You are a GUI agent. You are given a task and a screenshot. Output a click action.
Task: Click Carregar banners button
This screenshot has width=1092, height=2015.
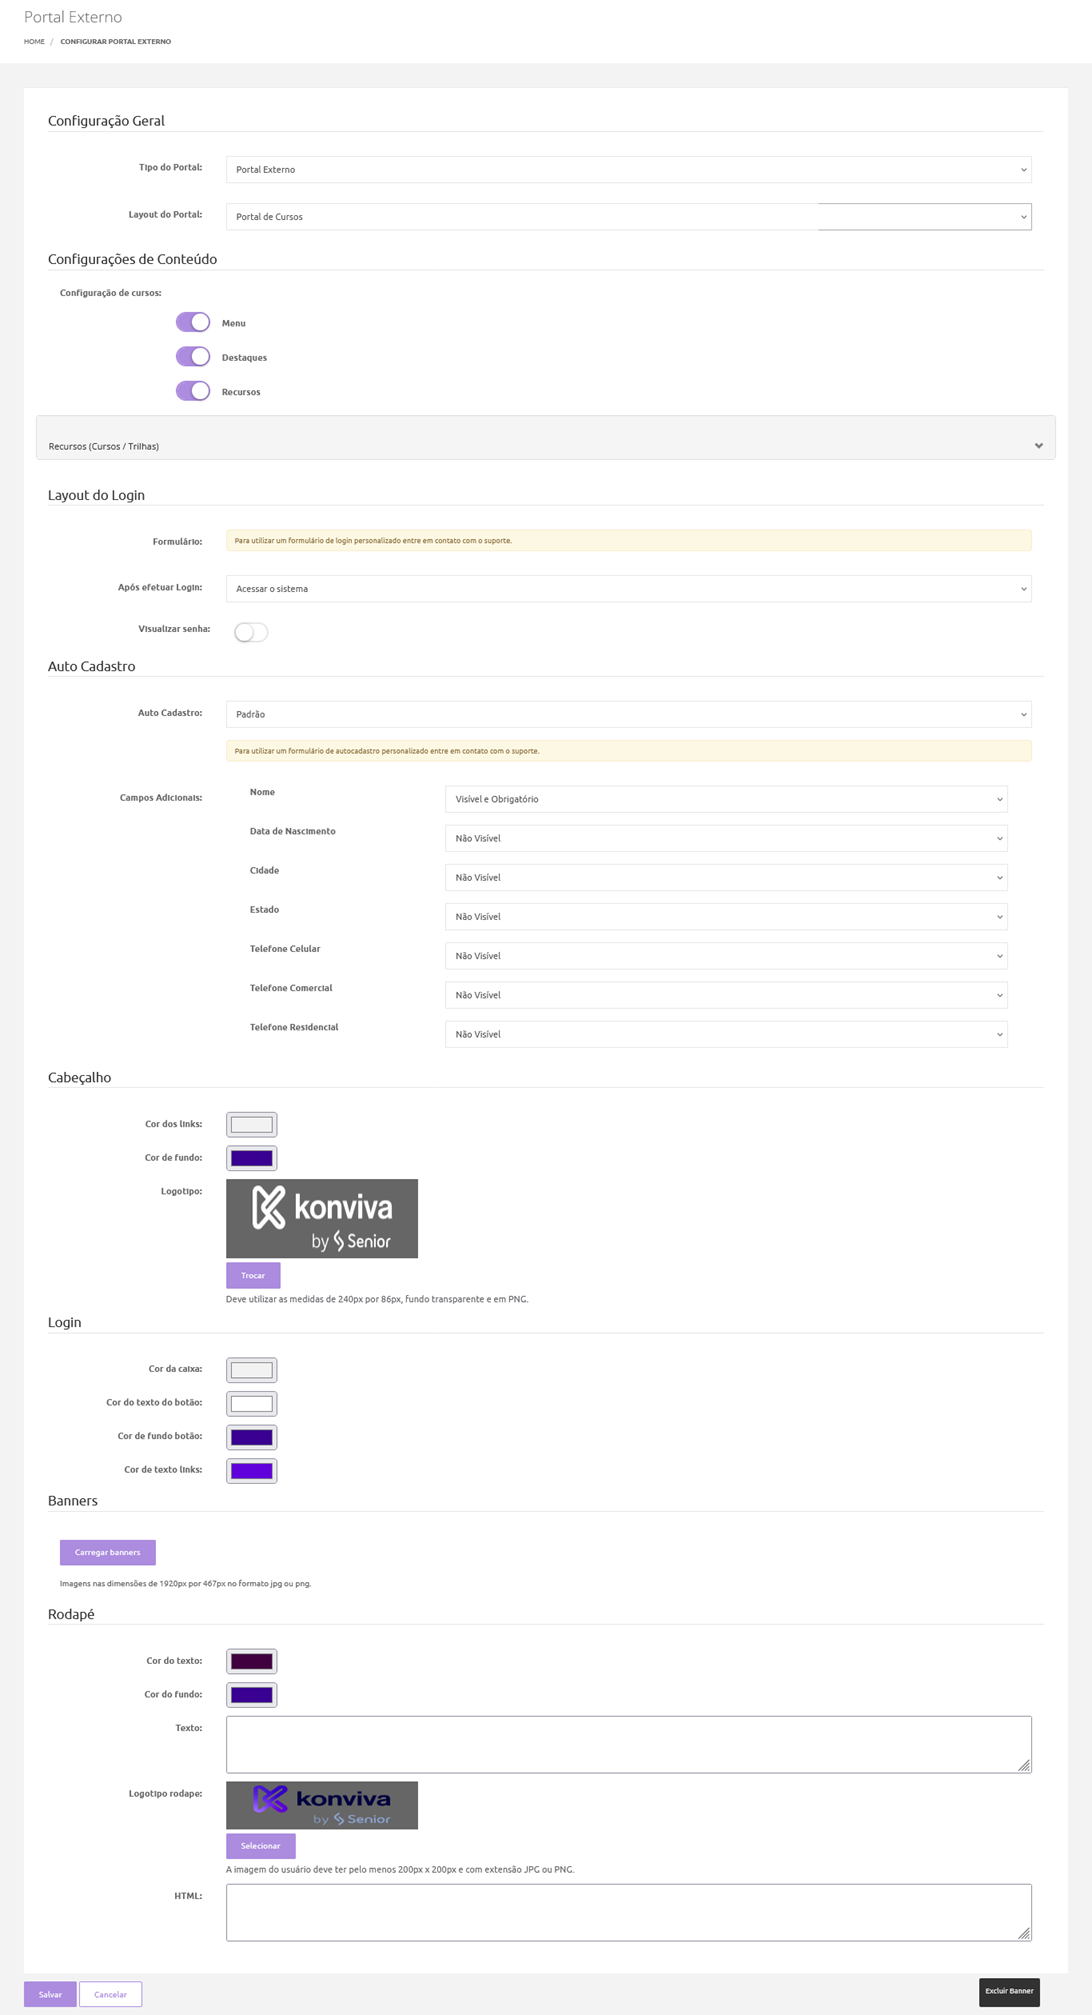107,1552
